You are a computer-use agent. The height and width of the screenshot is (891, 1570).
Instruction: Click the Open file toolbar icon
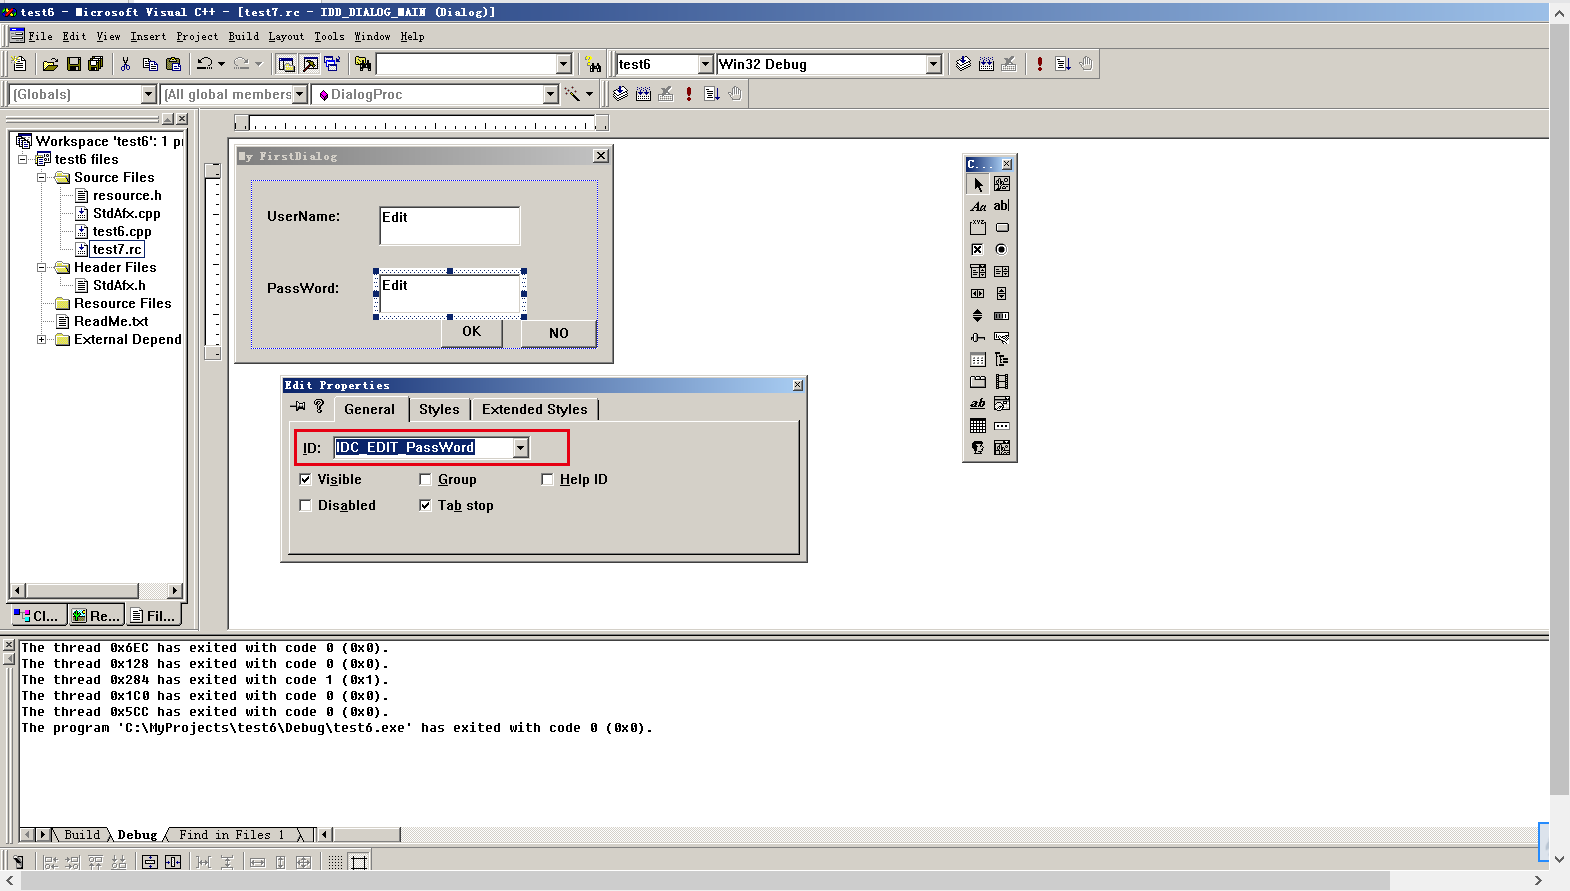(50, 64)
